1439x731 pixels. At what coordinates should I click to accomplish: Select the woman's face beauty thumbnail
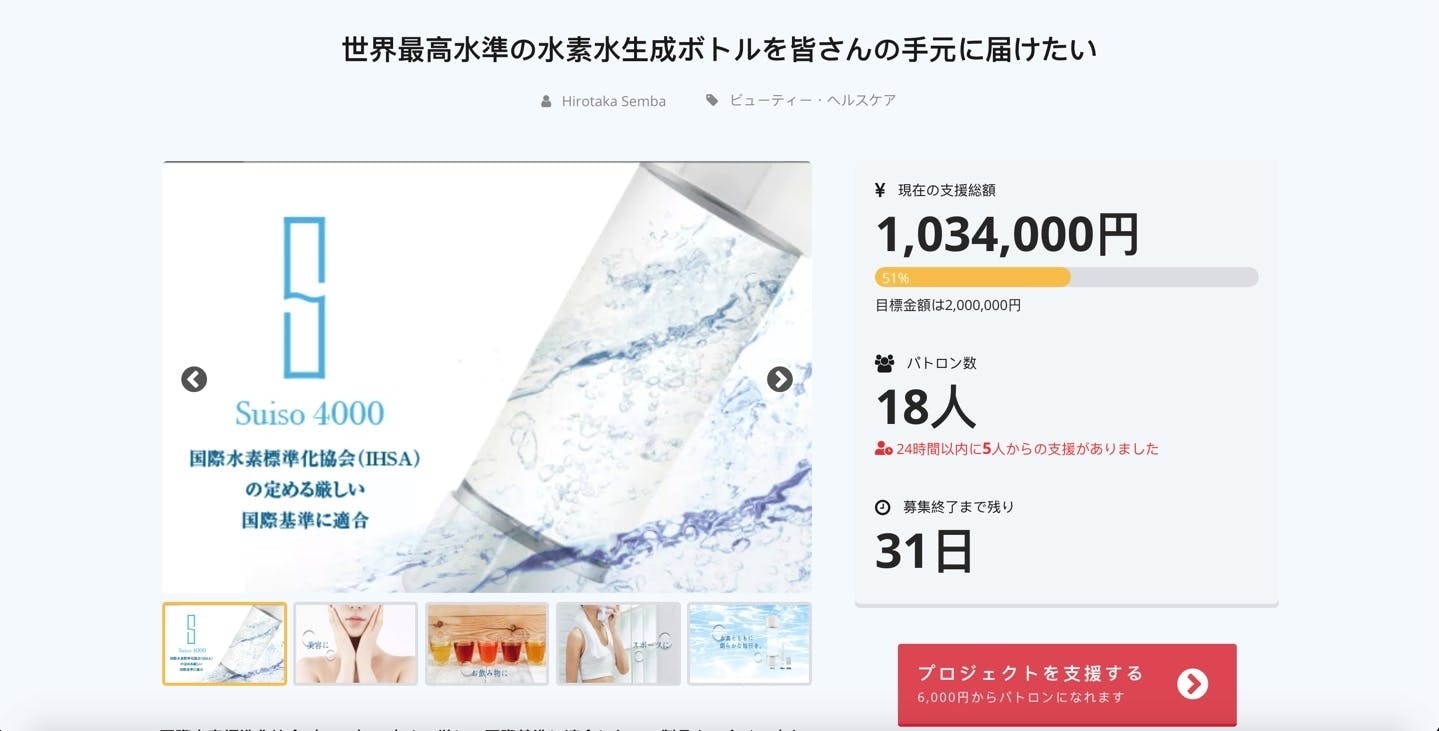point(356,644)
